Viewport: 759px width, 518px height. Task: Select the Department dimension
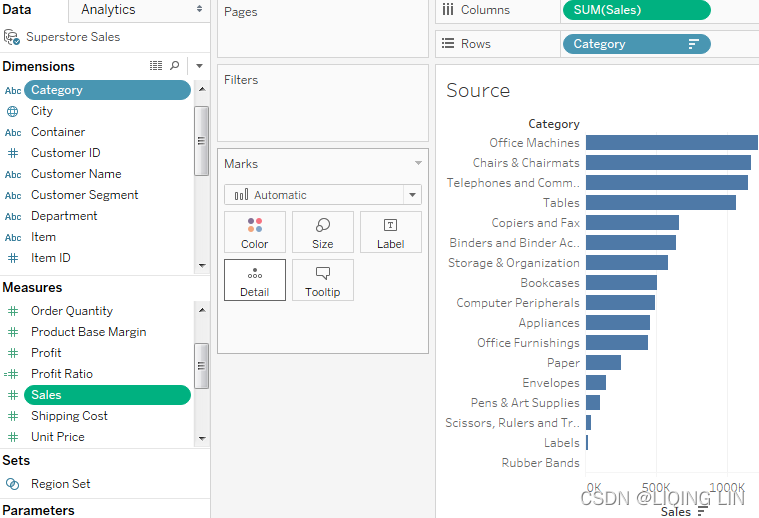[64, 216]
